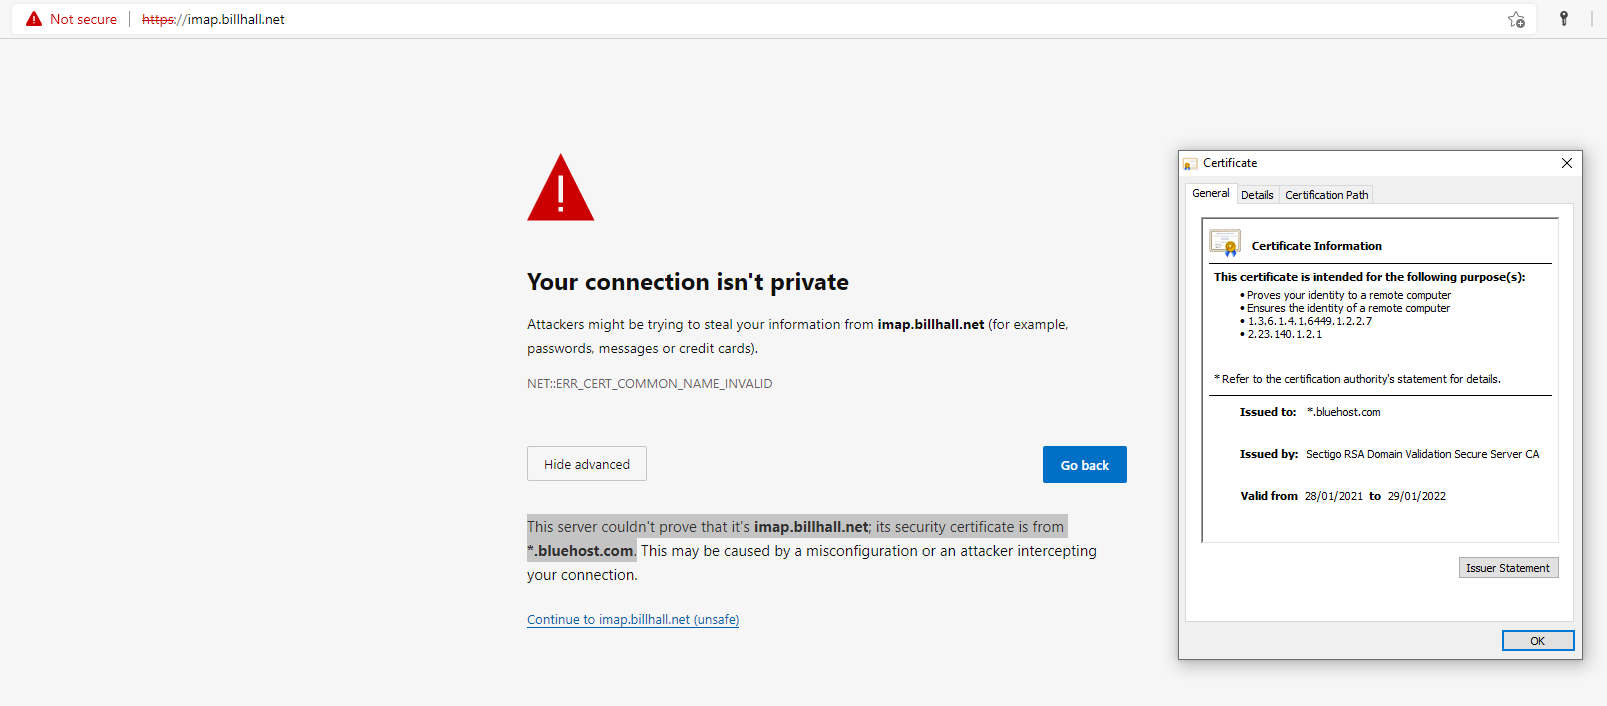Click the Go back button
The image size is (1607, 706).
(x=1084, y=465)
